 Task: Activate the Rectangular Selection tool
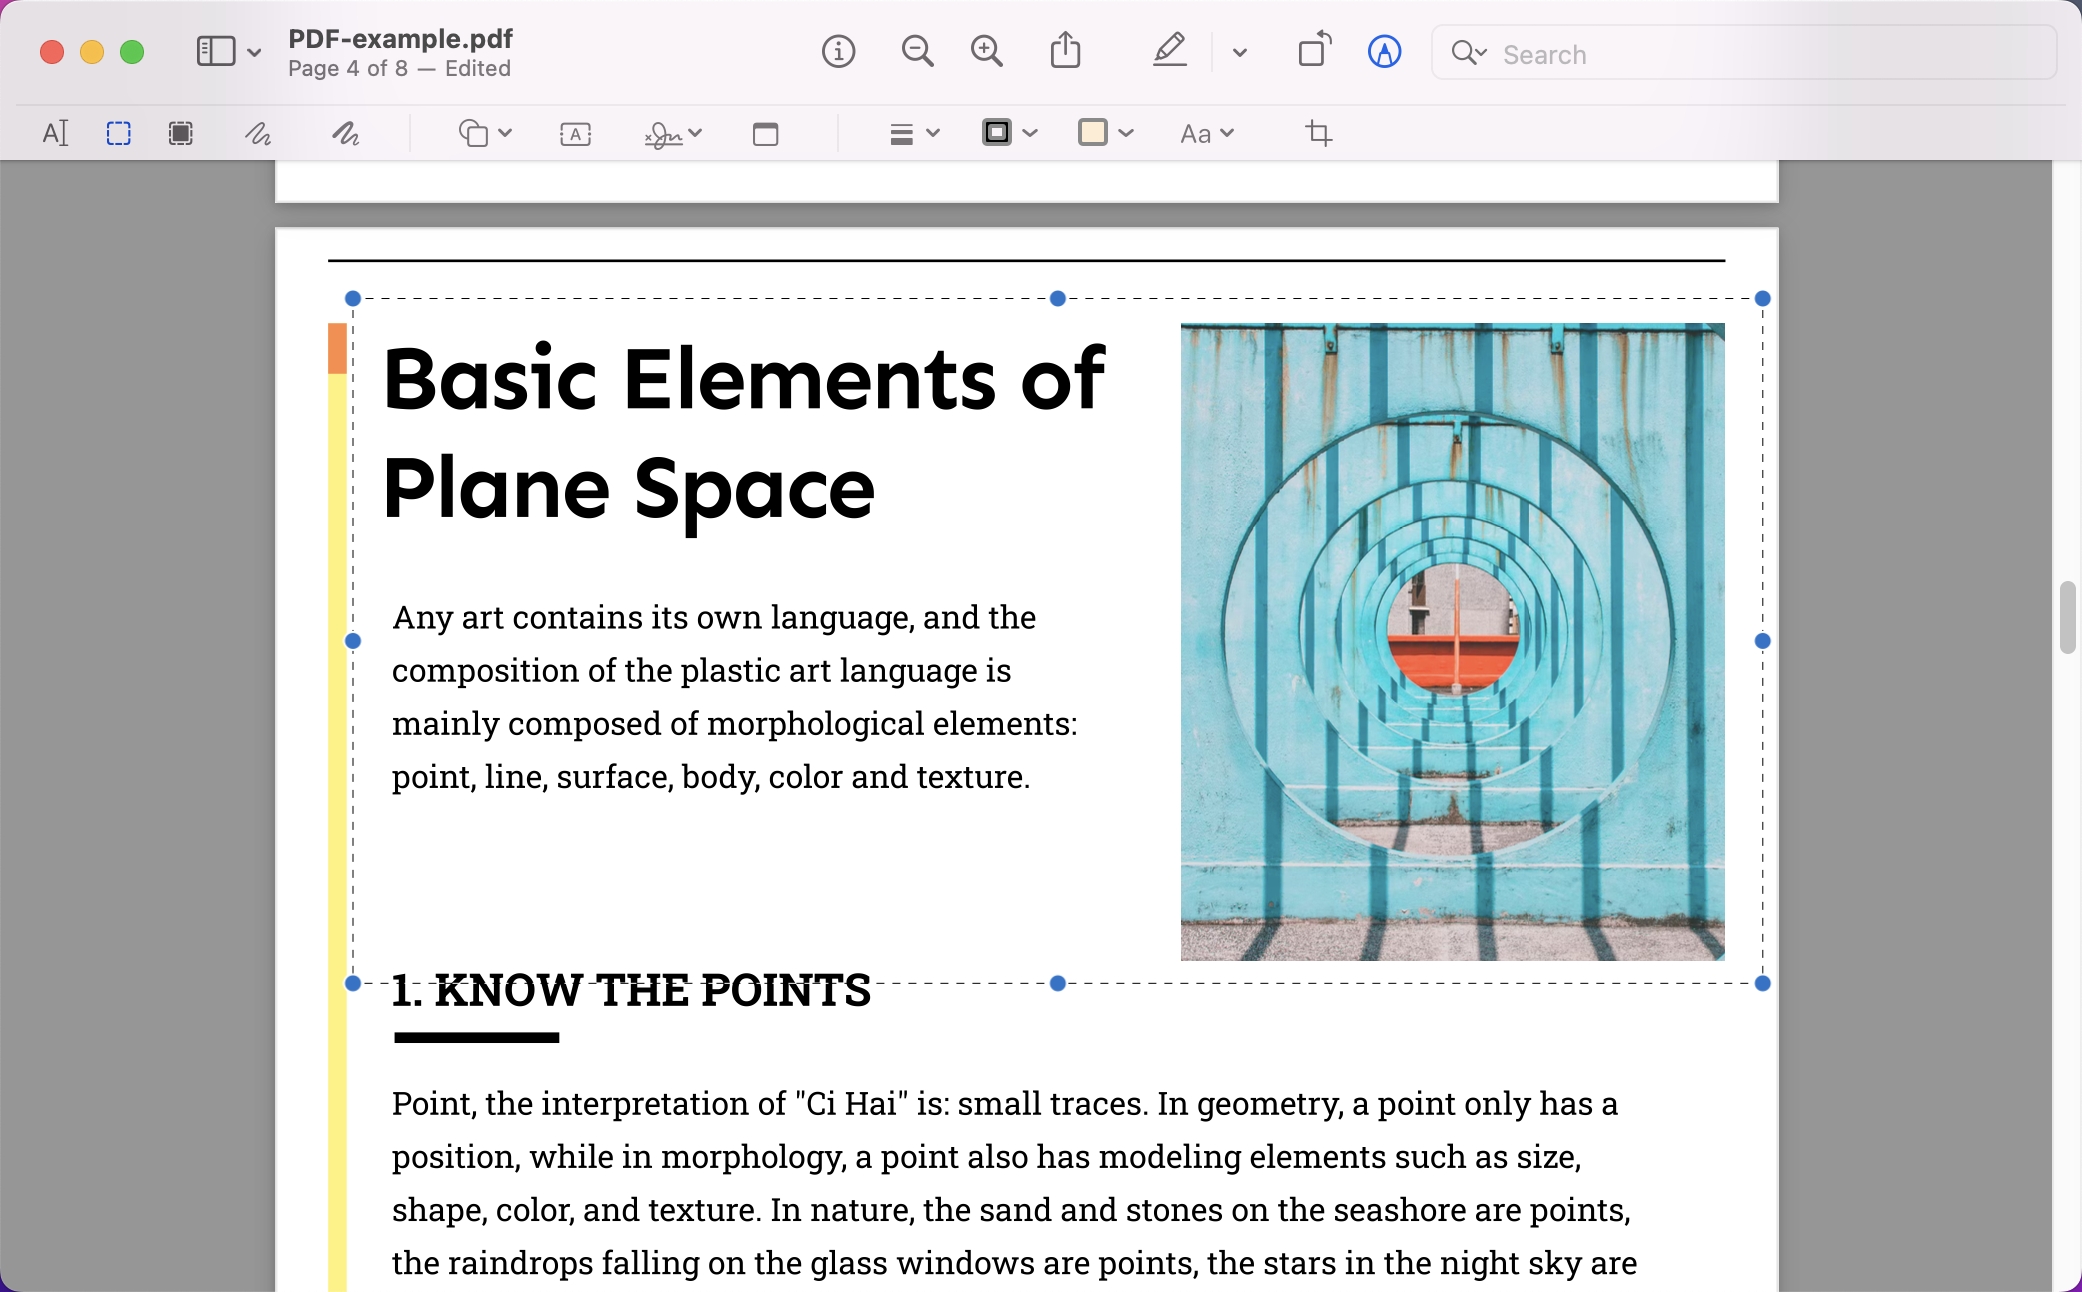pos(118,133)
